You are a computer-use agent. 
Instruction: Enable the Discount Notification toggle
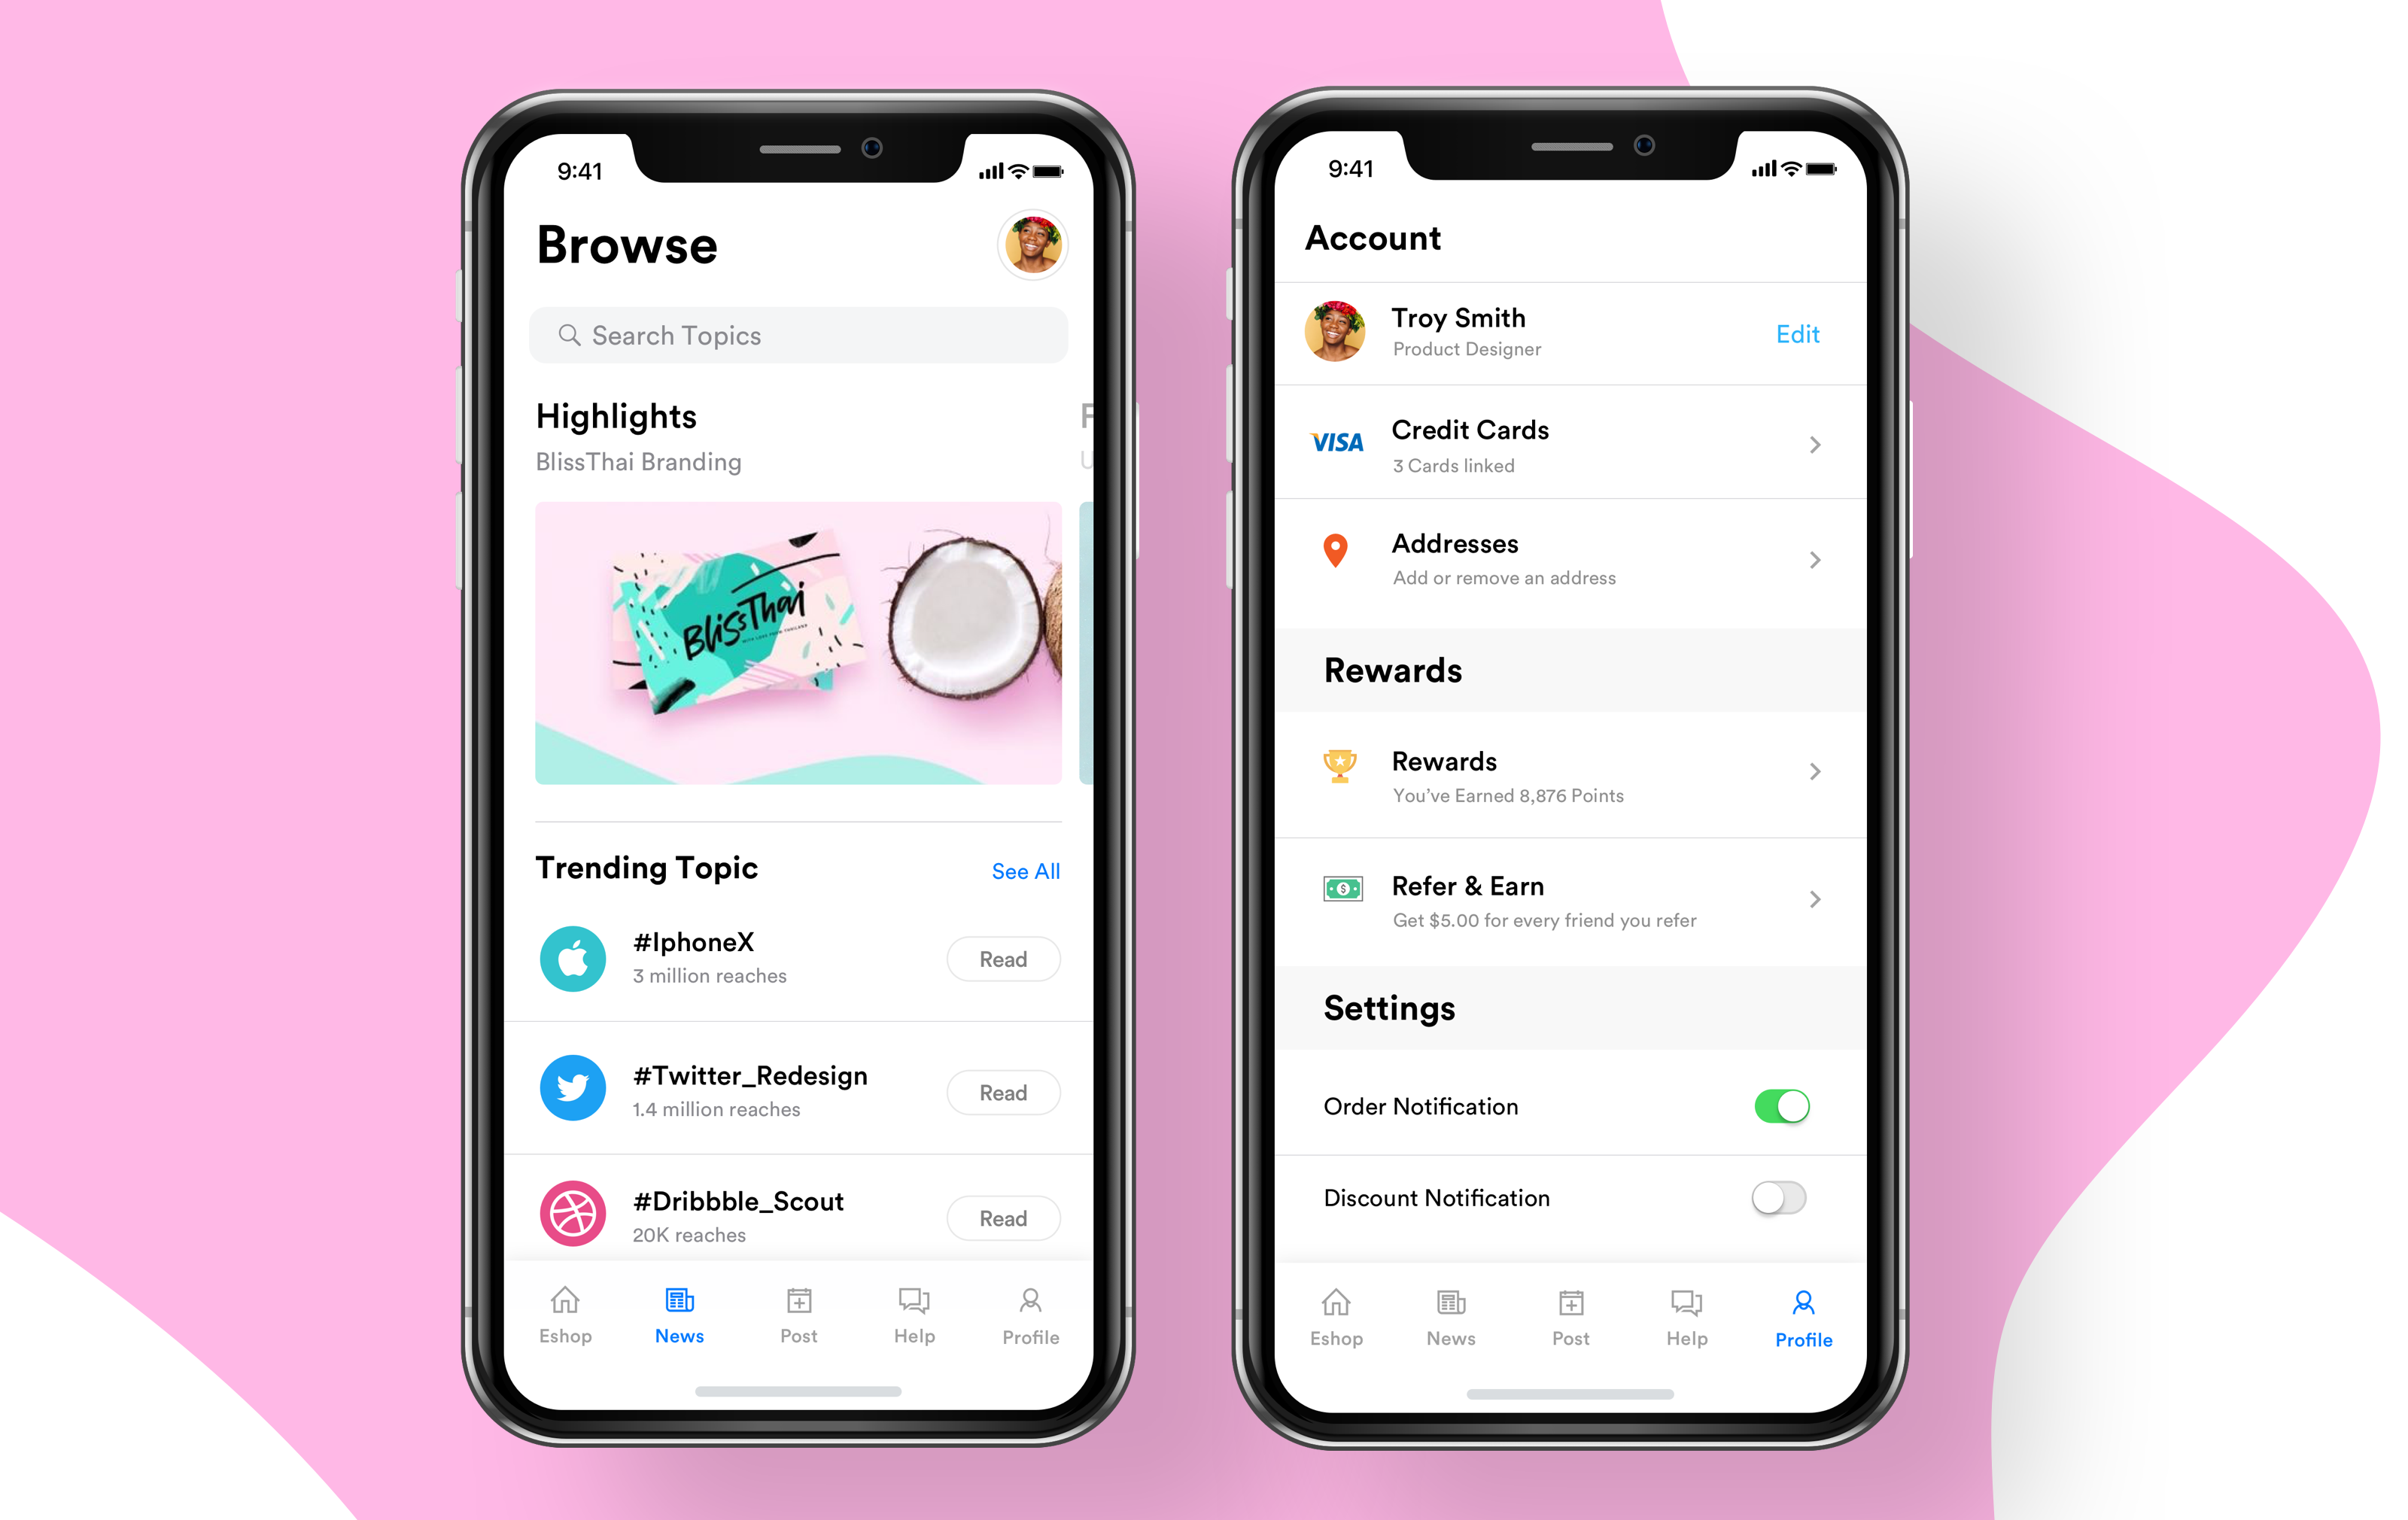click(x=1783, y=1199)
